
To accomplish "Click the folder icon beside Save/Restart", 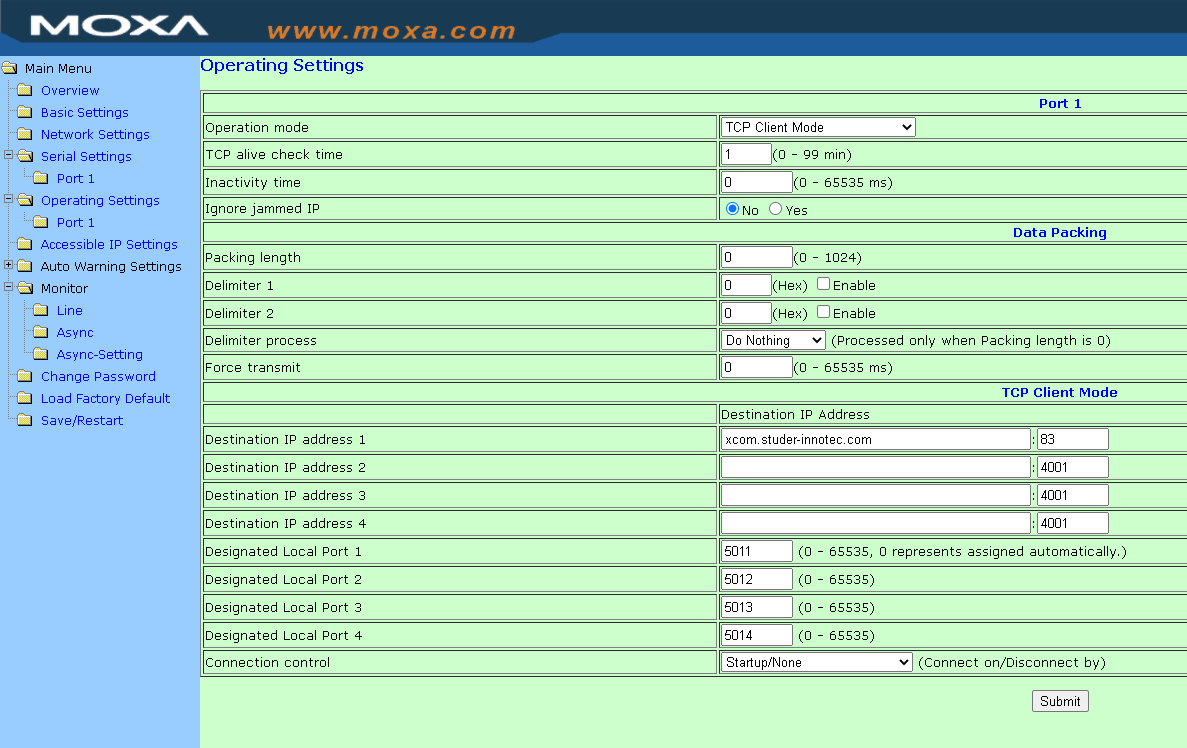I will coord(25,419).
